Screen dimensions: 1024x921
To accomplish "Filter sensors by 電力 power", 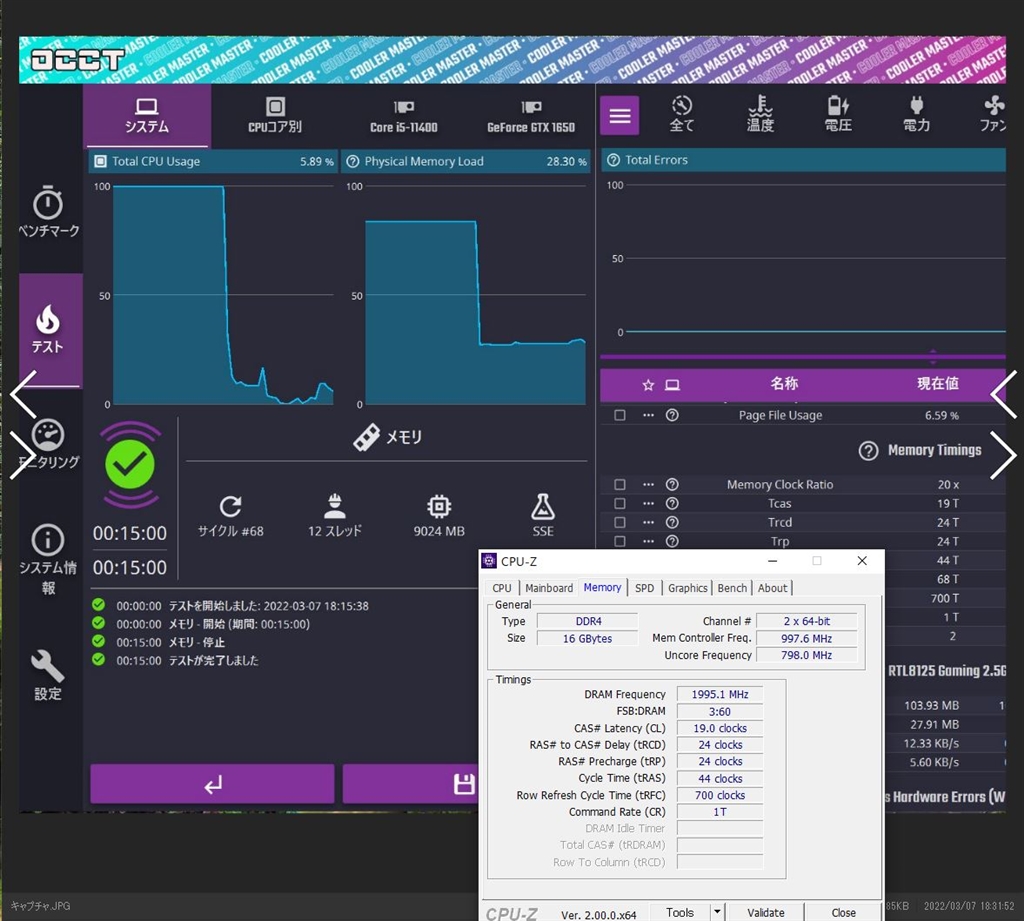I will coord(916,114).
